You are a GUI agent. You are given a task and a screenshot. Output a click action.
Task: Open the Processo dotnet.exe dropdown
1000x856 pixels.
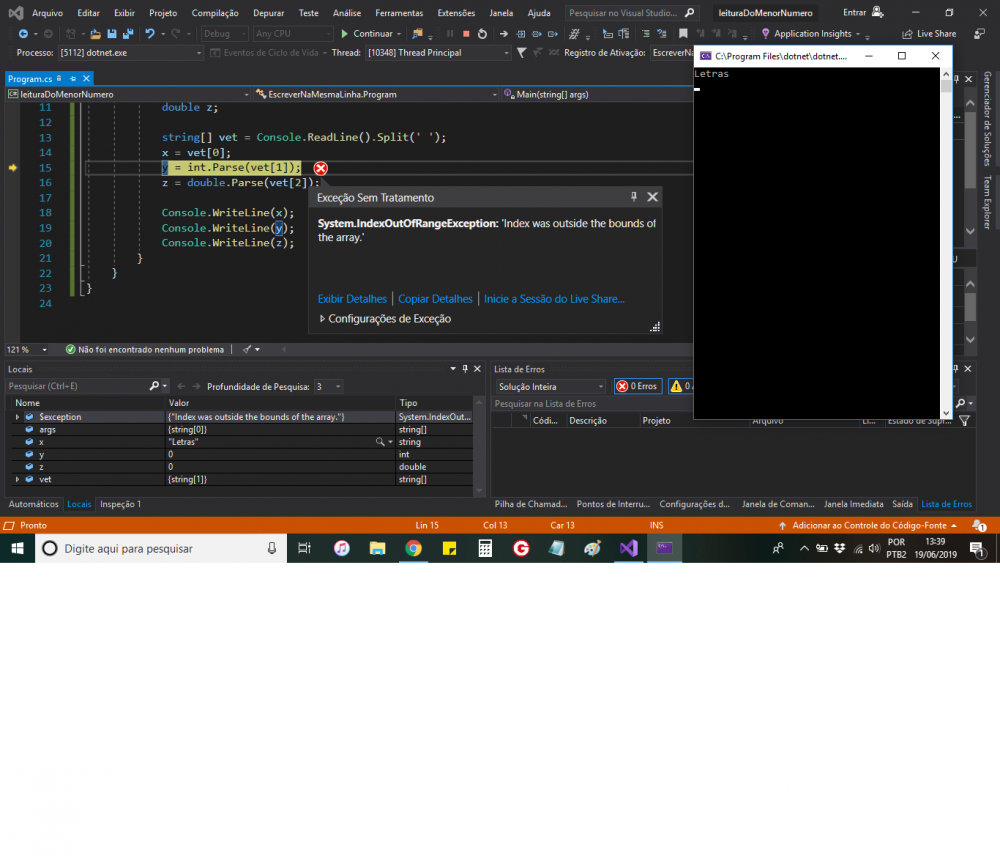(x=130, y=52)
